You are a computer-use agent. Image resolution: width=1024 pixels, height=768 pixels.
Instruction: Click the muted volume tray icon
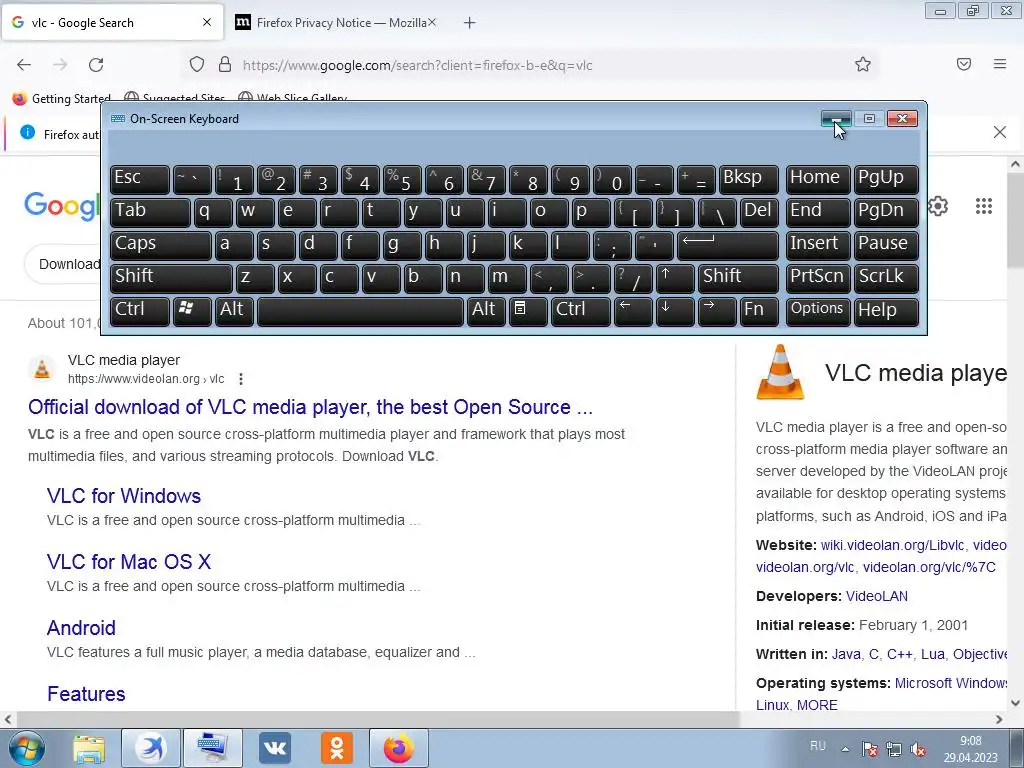click(x=919, y=750)
